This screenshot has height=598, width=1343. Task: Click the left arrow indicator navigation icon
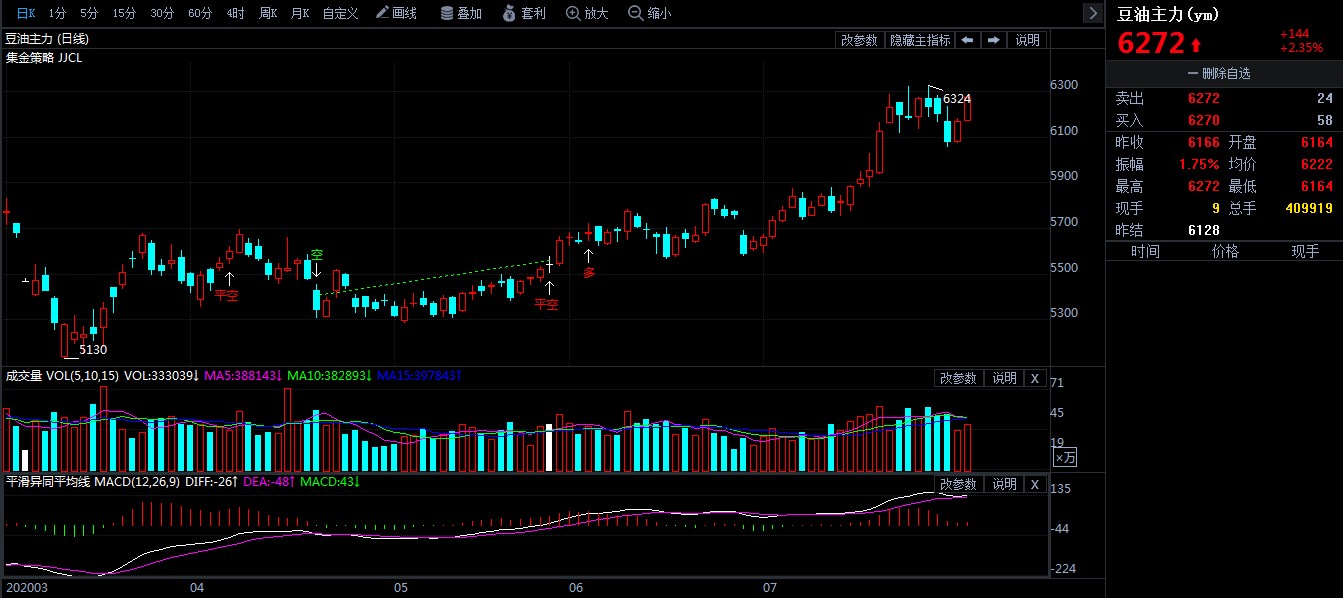click(x=966, y=39)
